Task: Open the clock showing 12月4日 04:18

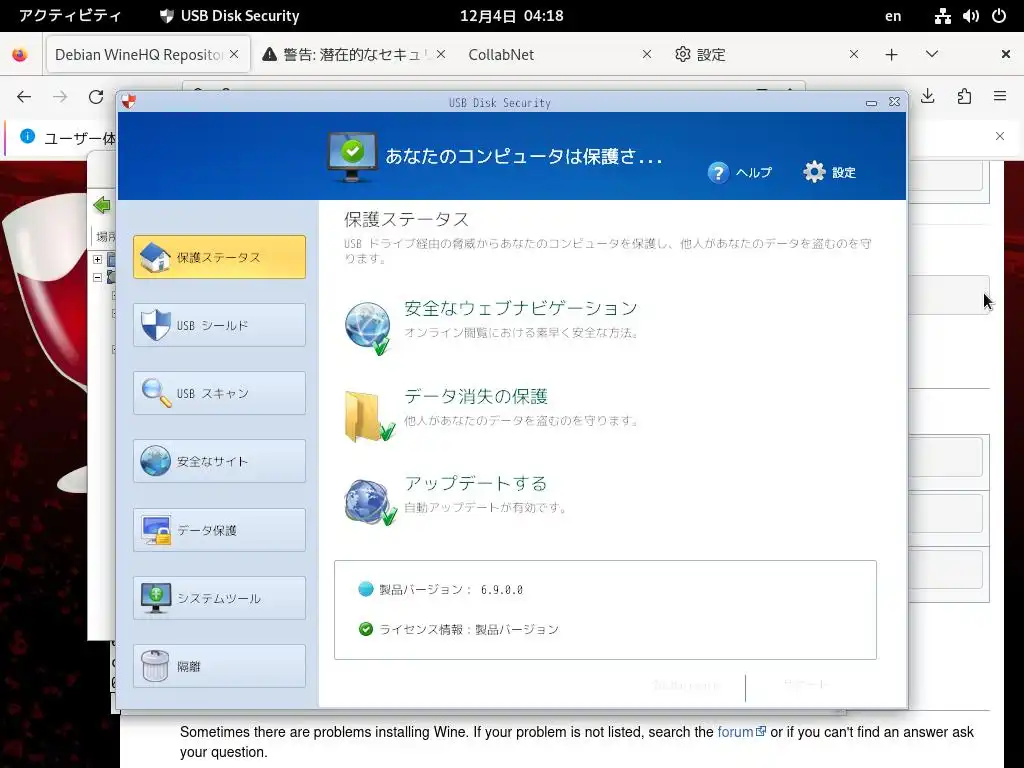Action: [x=511, y=16]
